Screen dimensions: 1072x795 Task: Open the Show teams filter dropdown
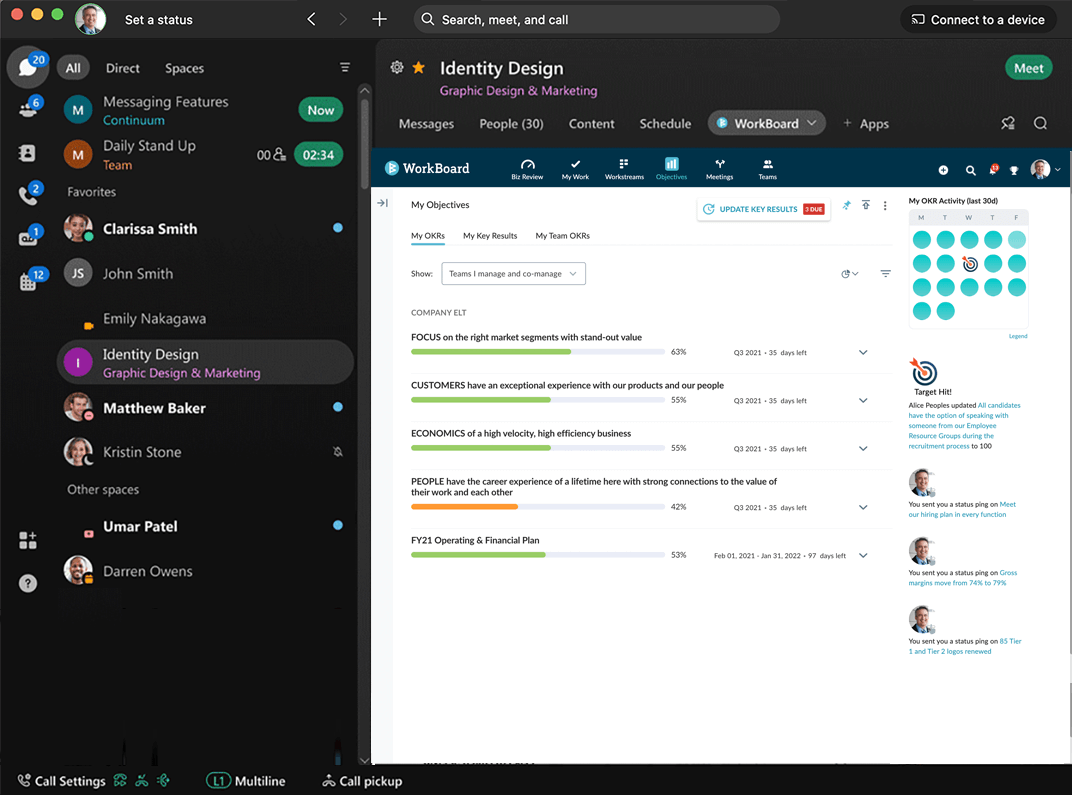pyautogui.click(x=513, y=273)
